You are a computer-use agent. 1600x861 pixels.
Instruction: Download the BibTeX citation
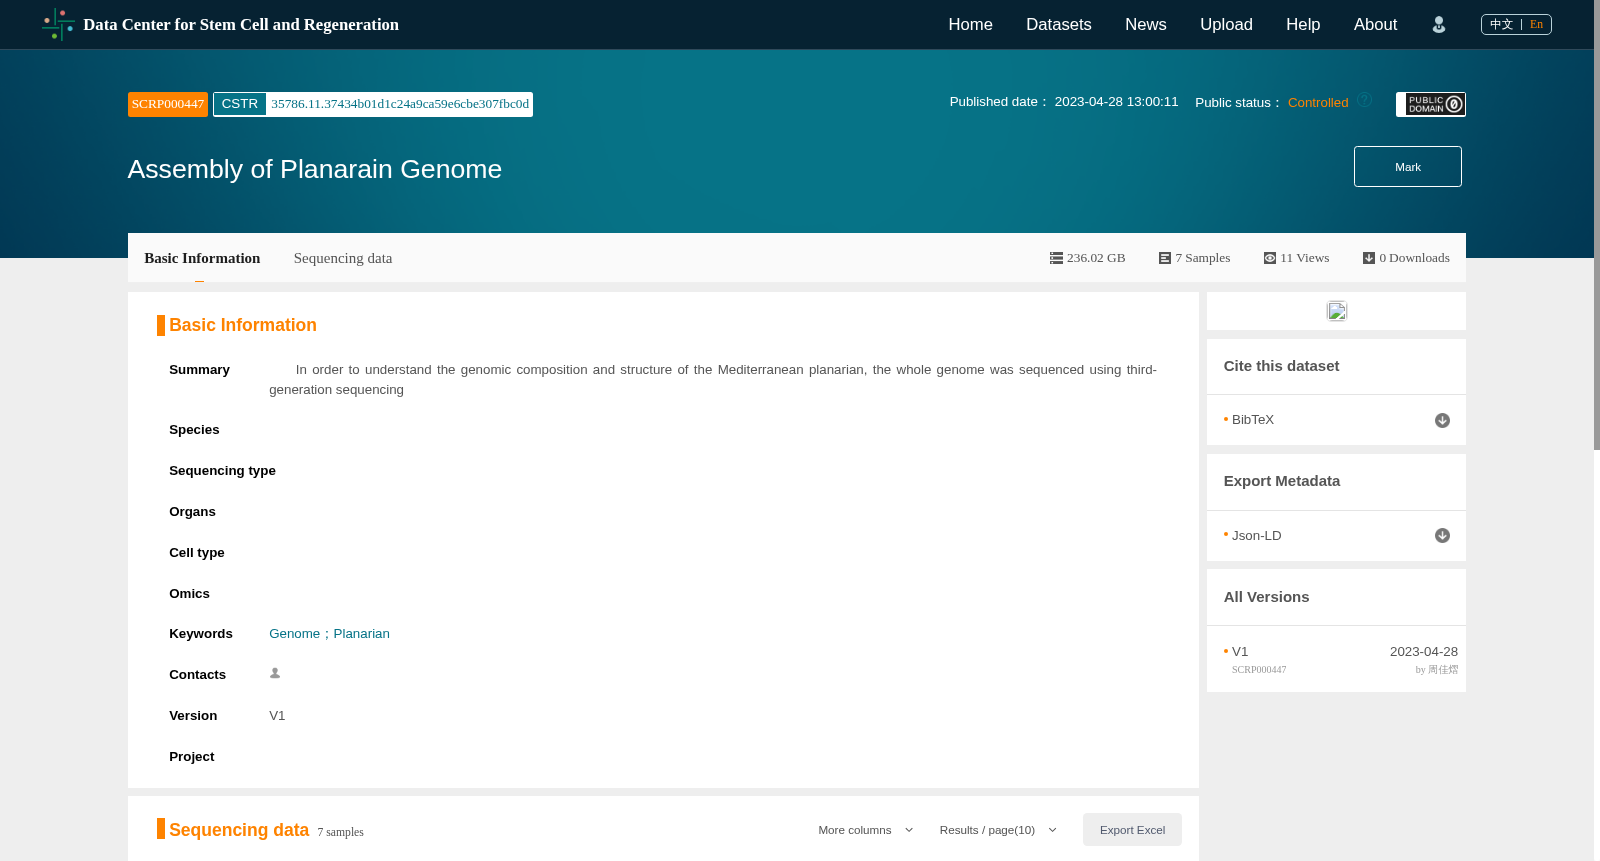1442,421
